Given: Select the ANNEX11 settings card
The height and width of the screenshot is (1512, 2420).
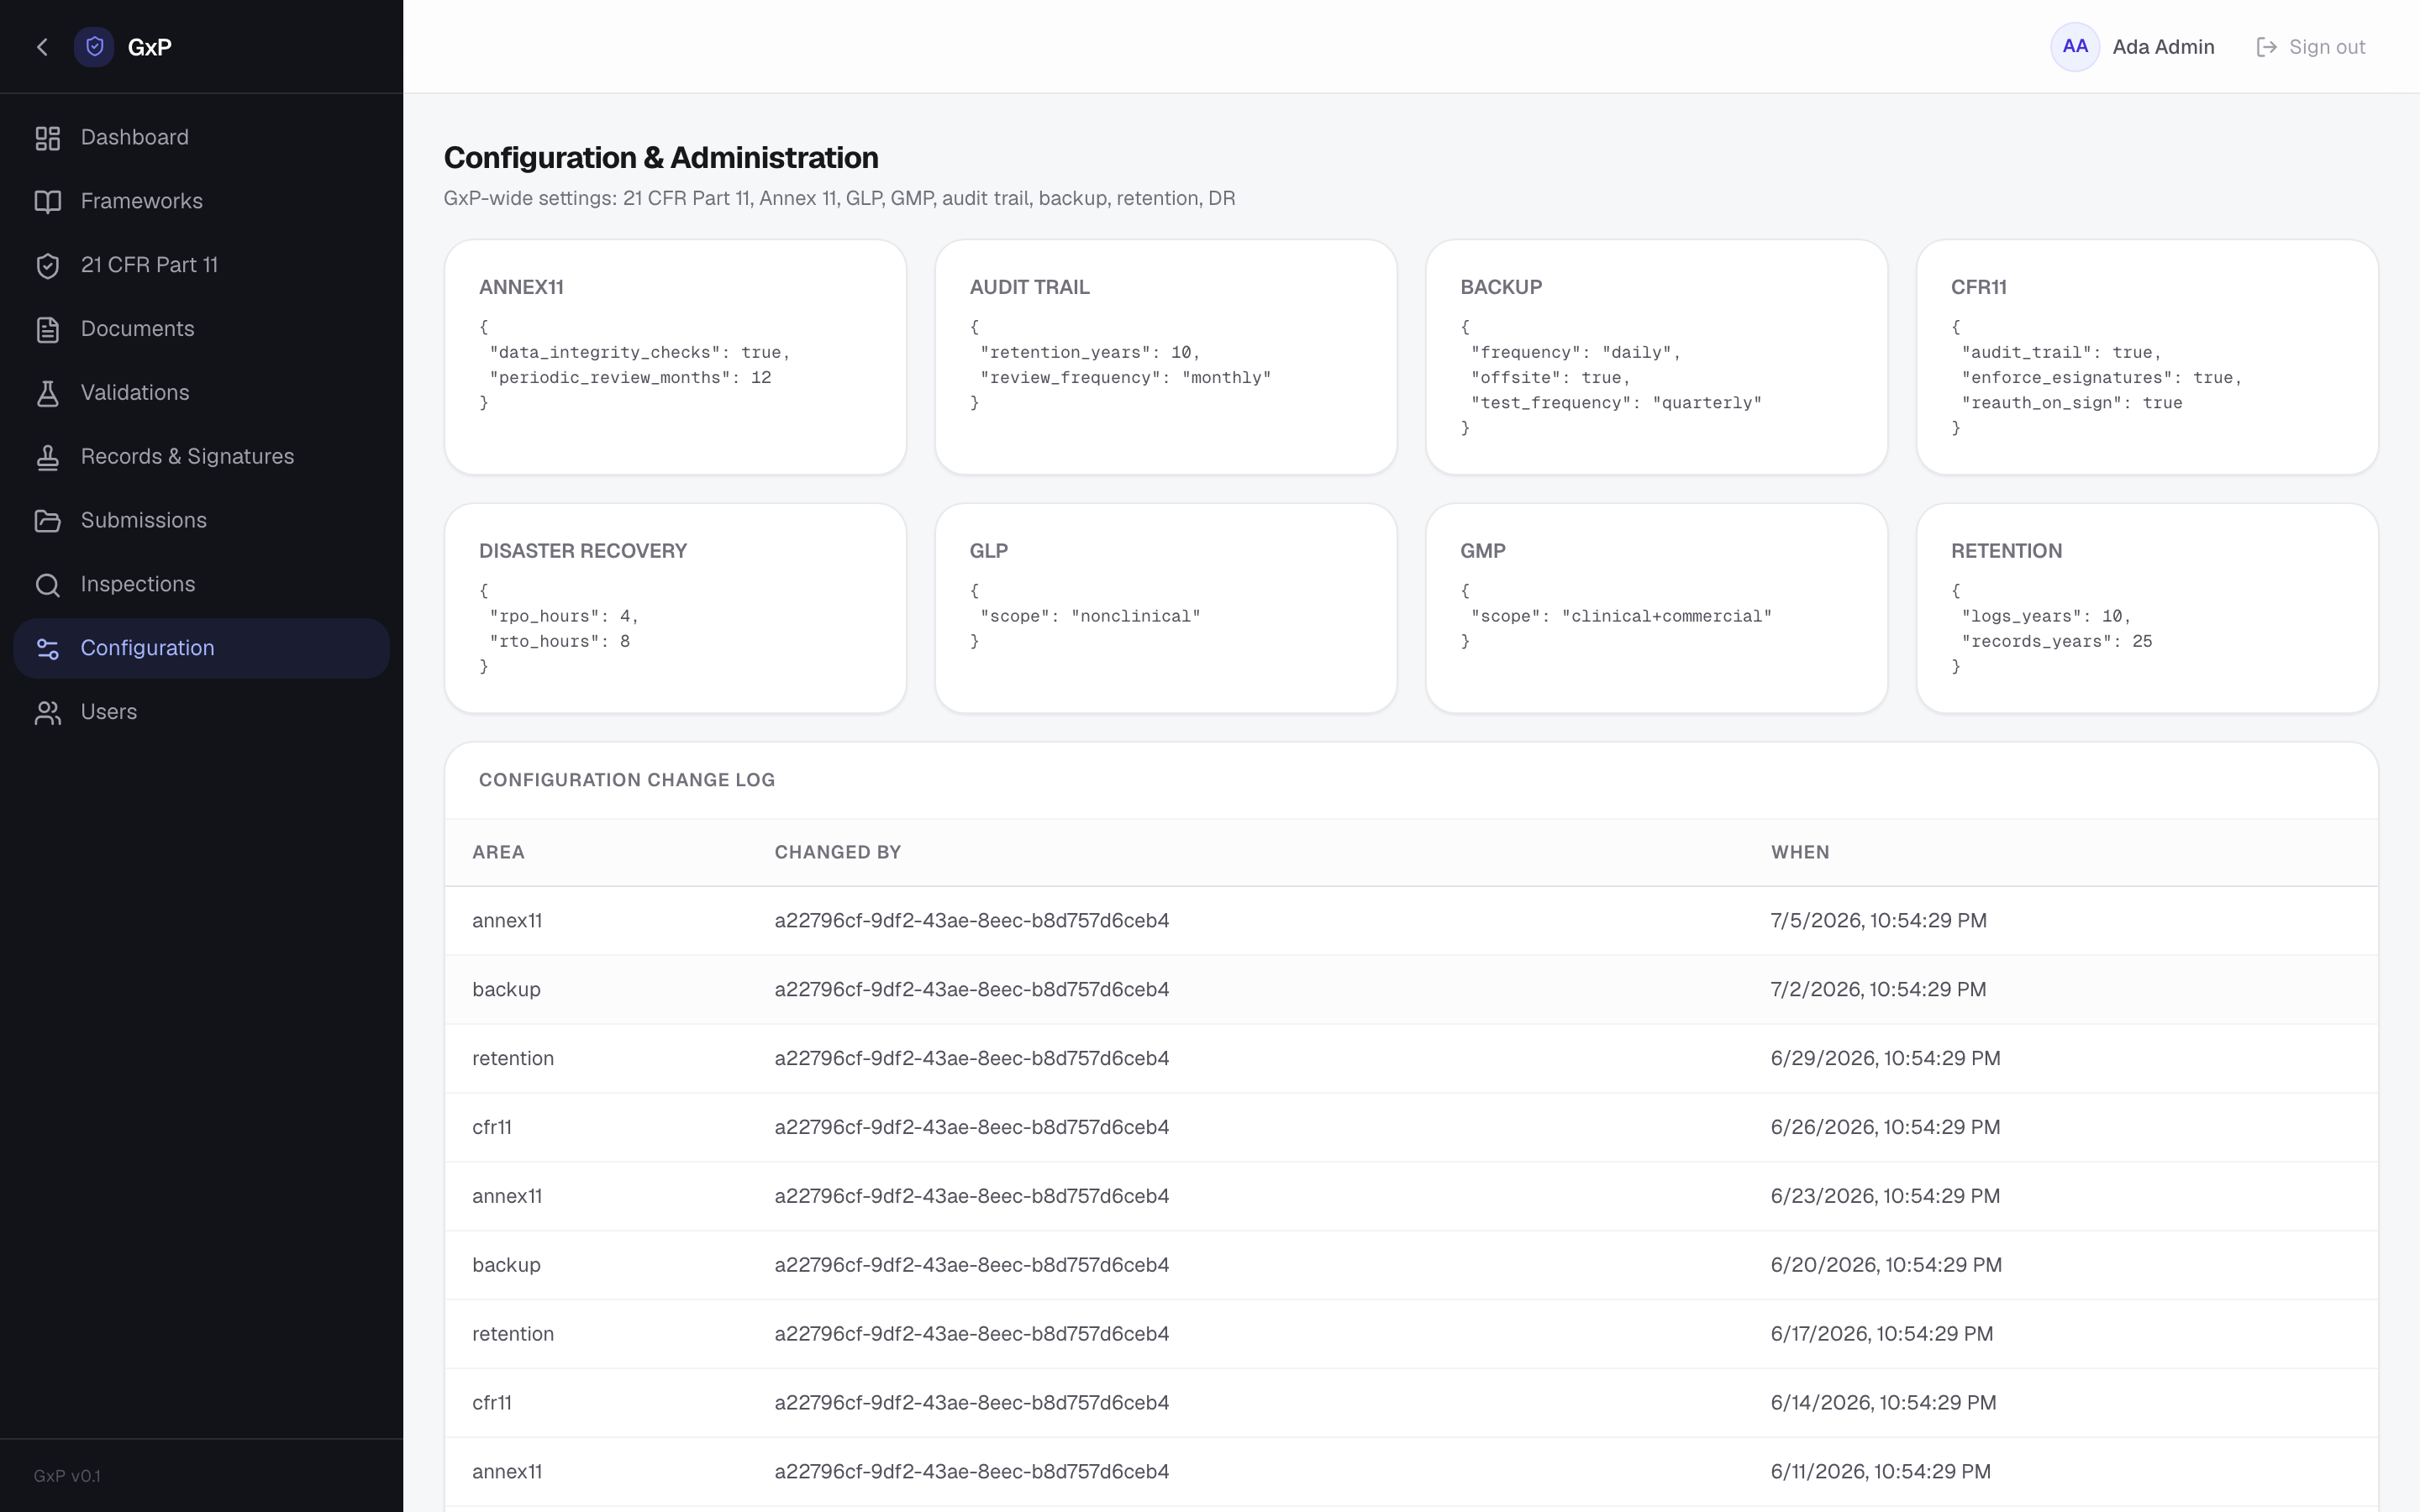Looking at the screenshot, I should coord(675,357).
